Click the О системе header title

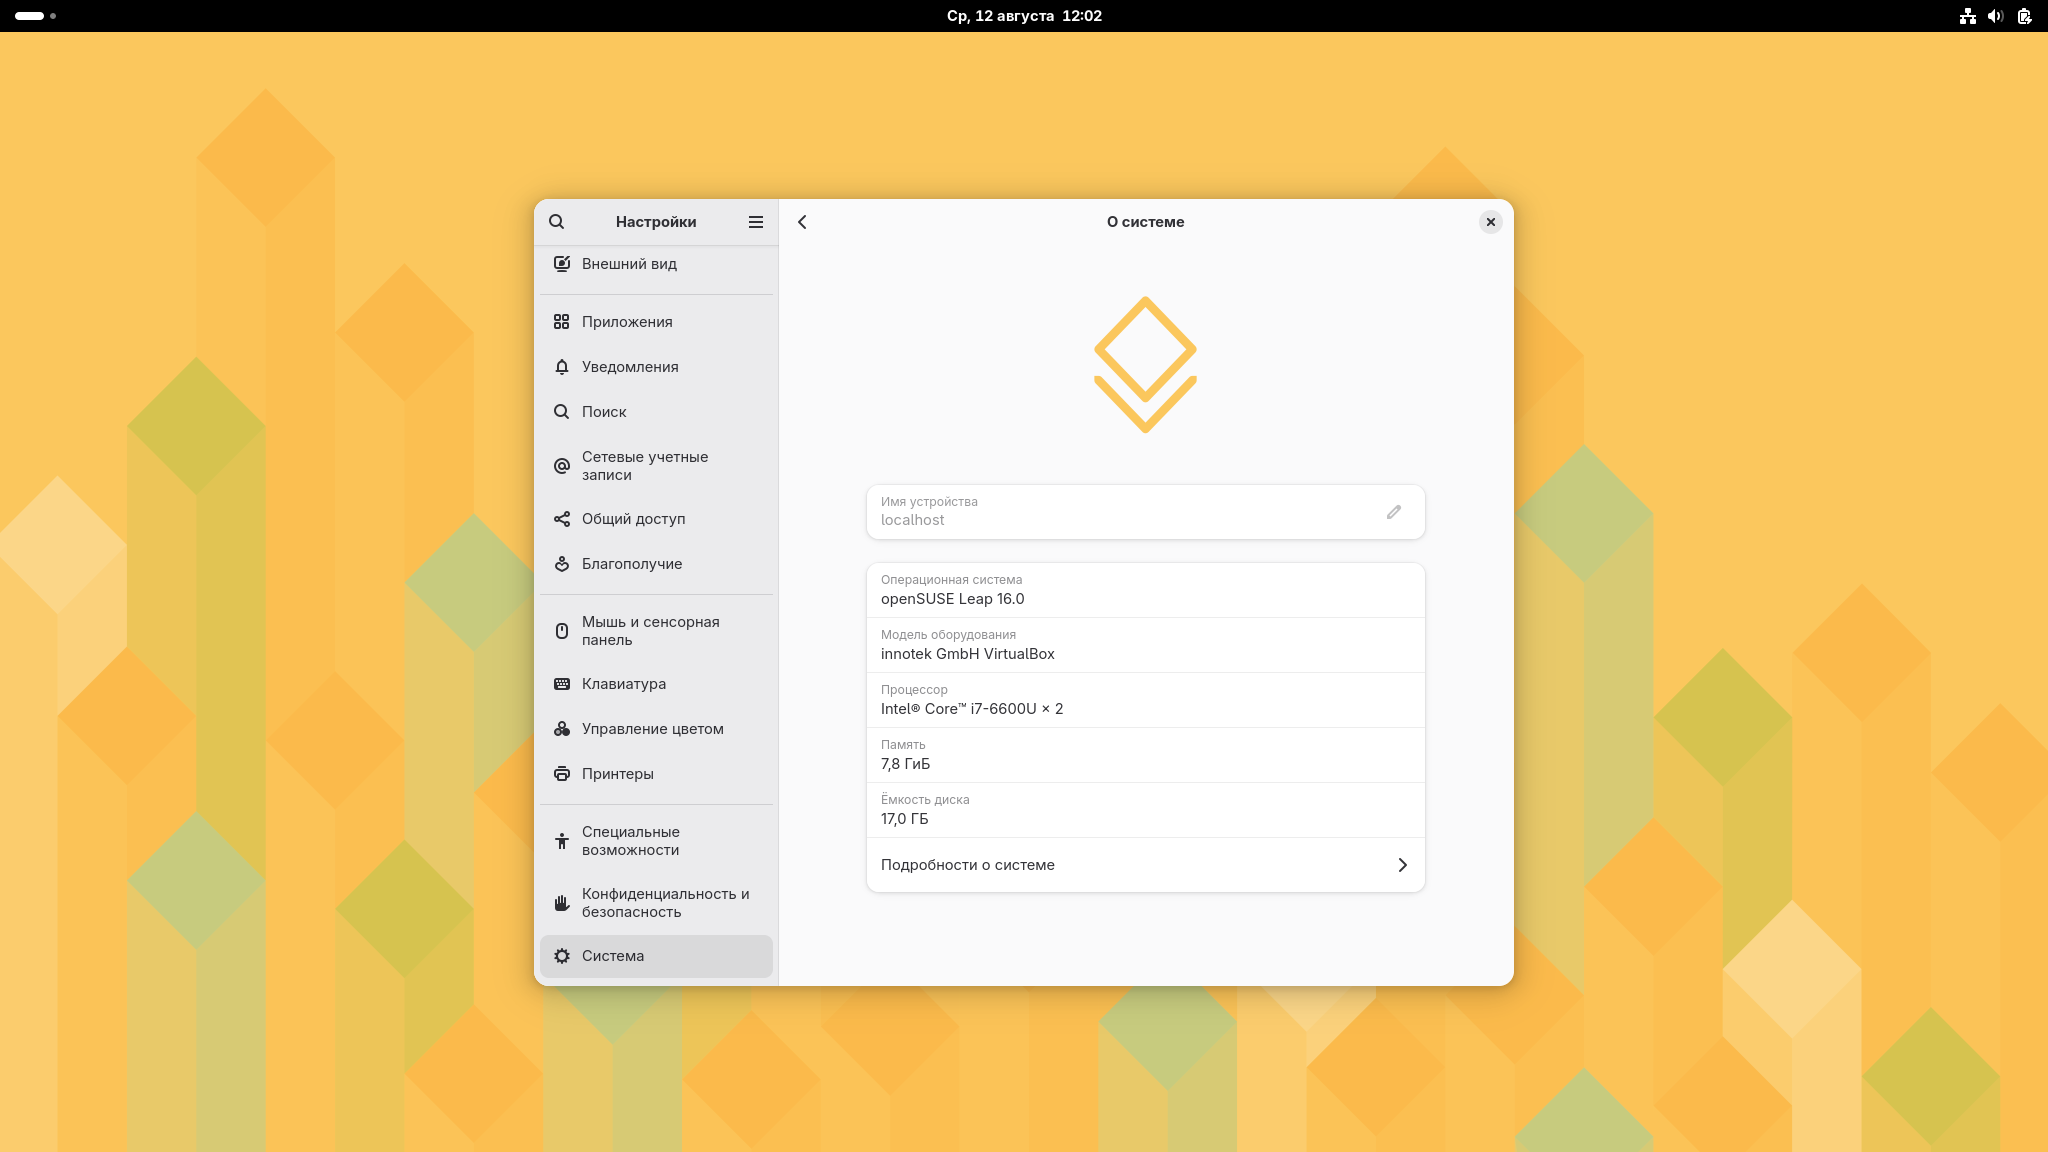coord(1145,222)
